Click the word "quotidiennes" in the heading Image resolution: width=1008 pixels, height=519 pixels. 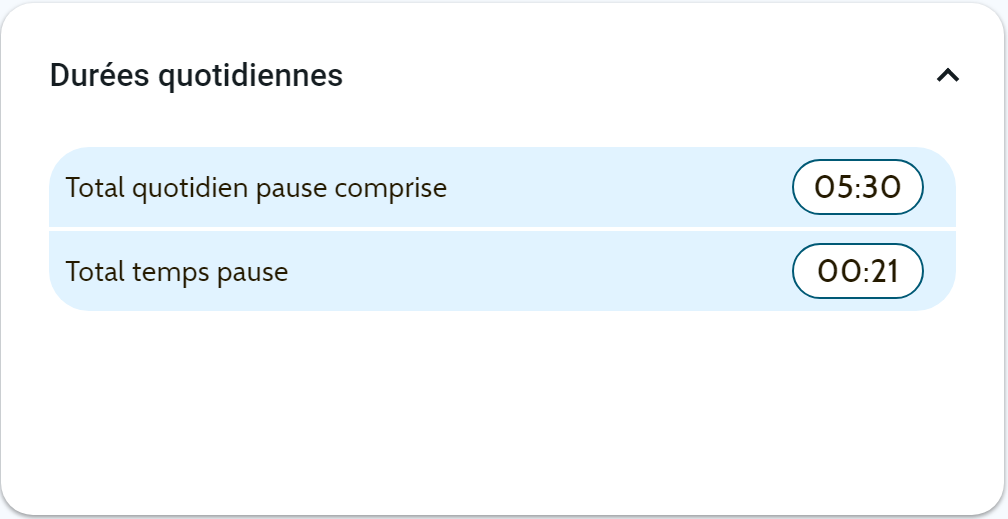(251, 75)
